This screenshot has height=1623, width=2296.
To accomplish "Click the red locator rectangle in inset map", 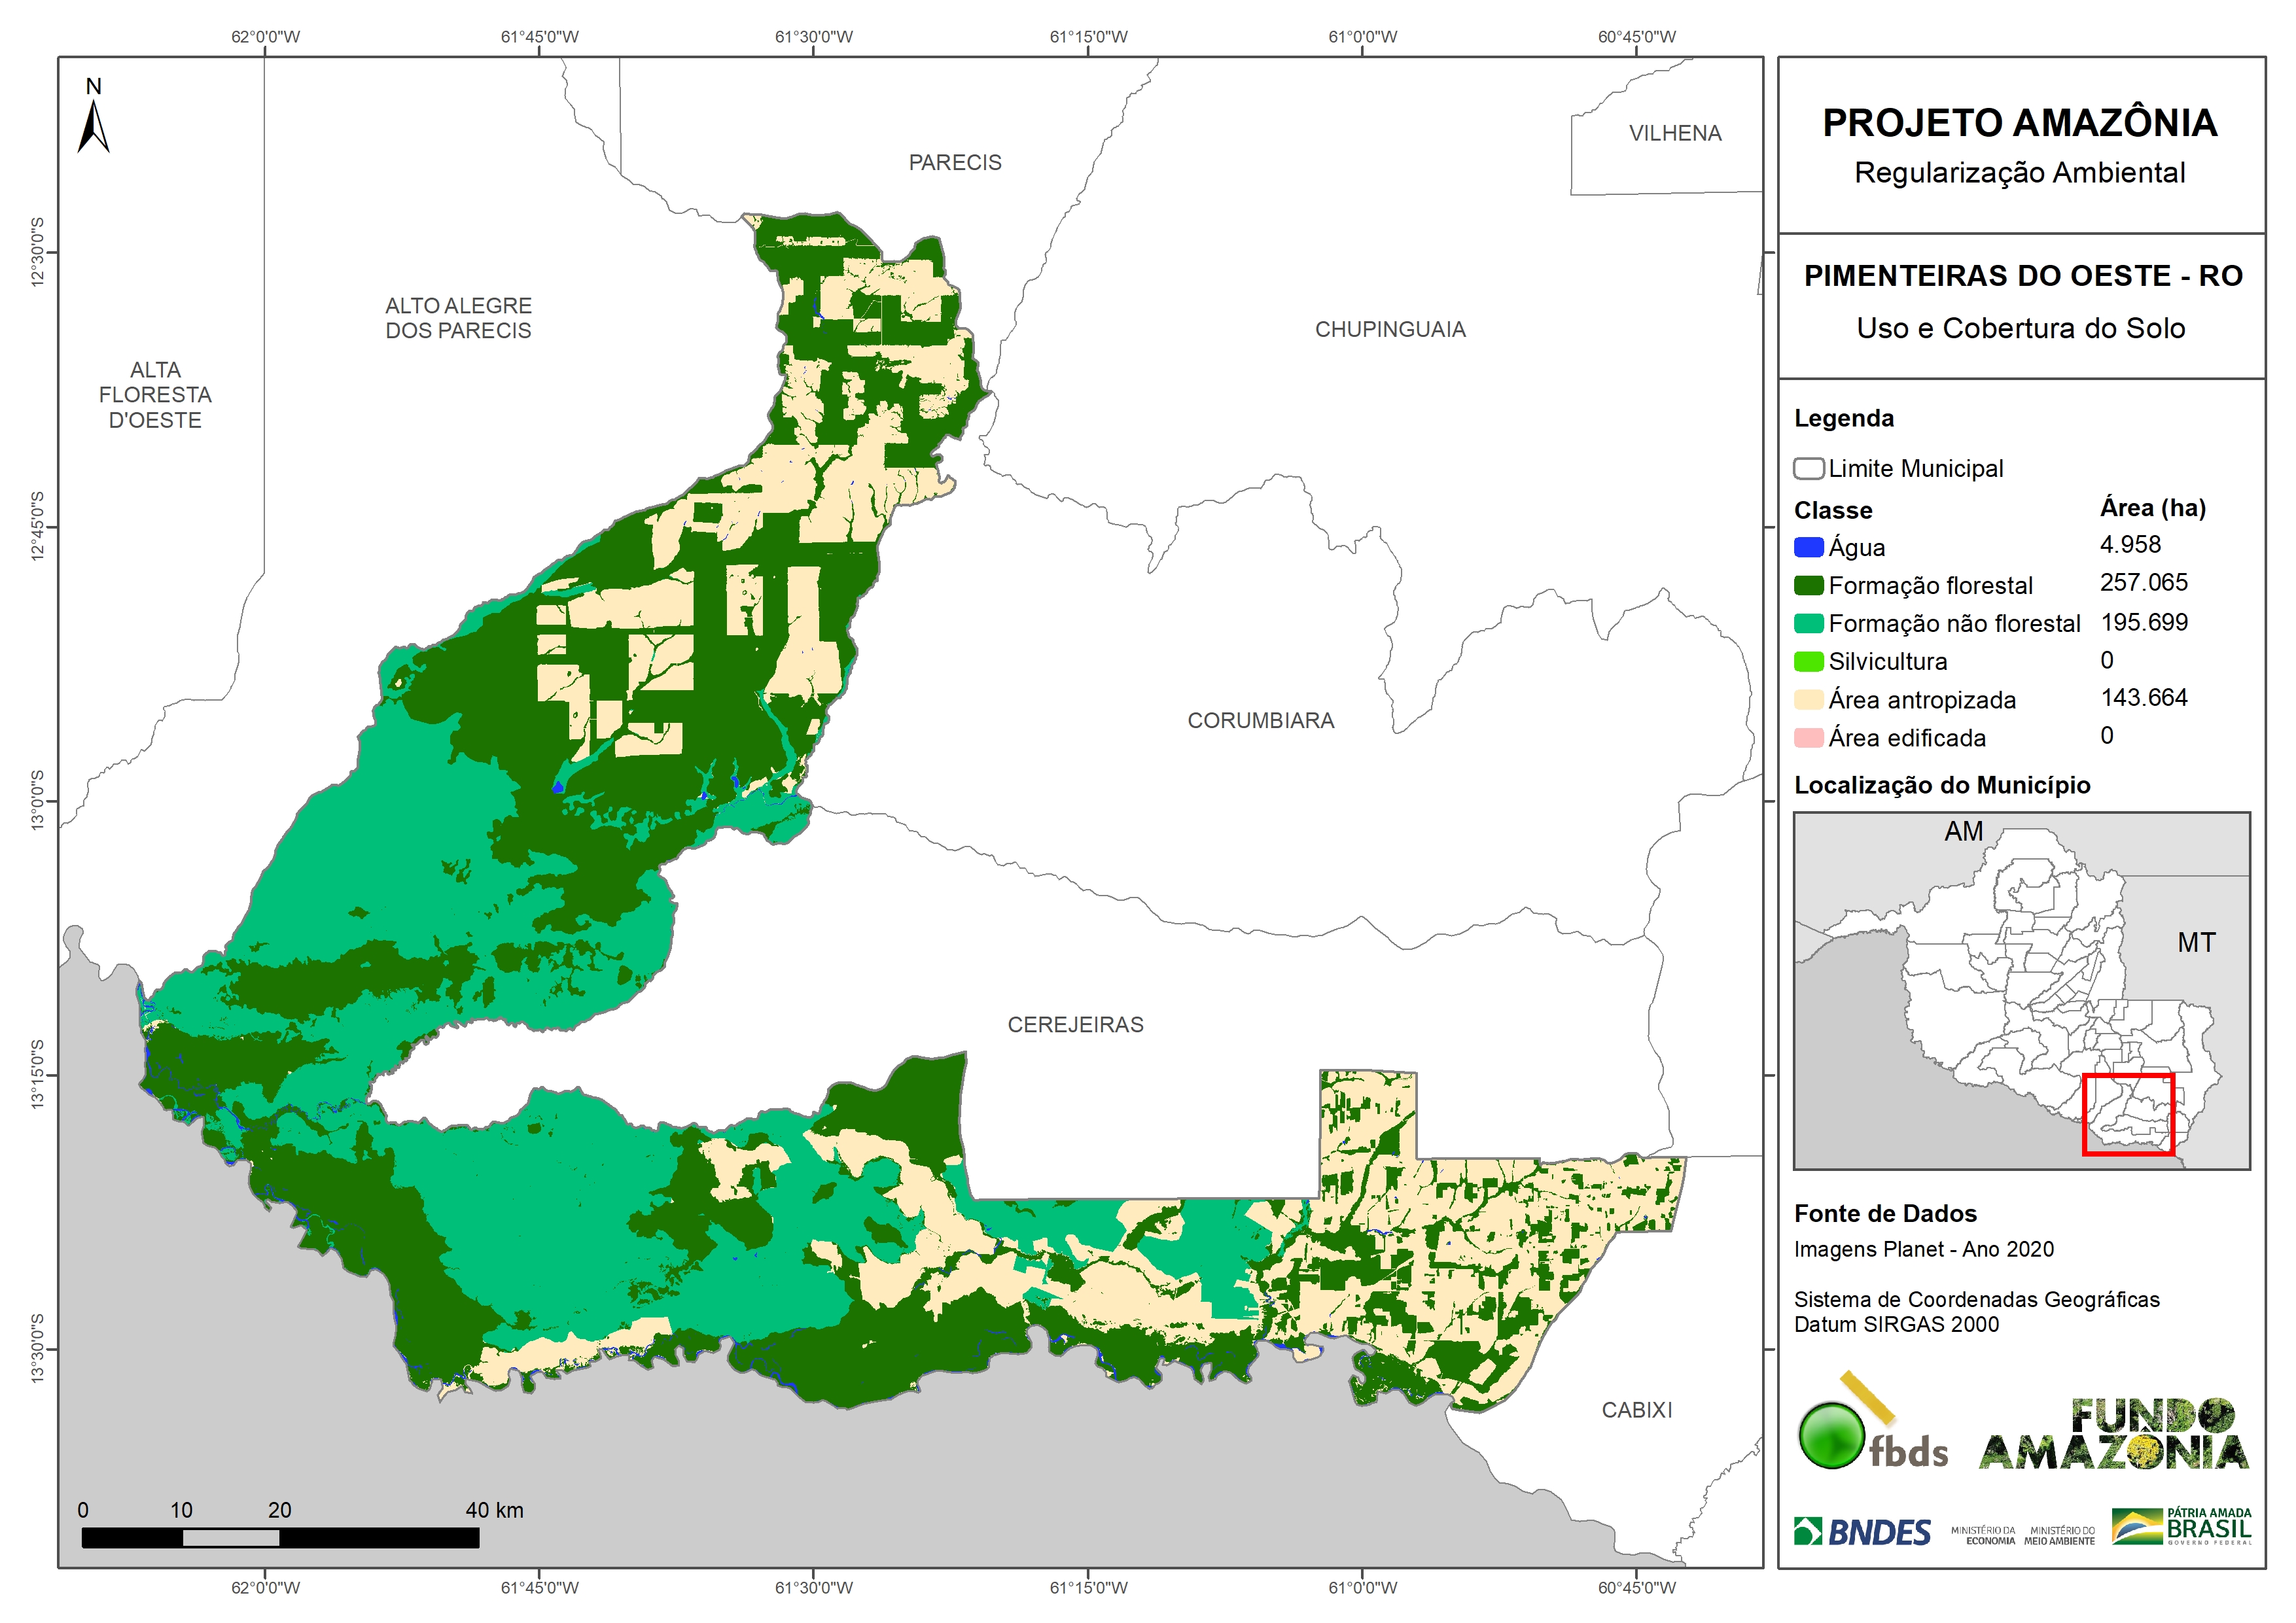I will coord(2128,1115).
